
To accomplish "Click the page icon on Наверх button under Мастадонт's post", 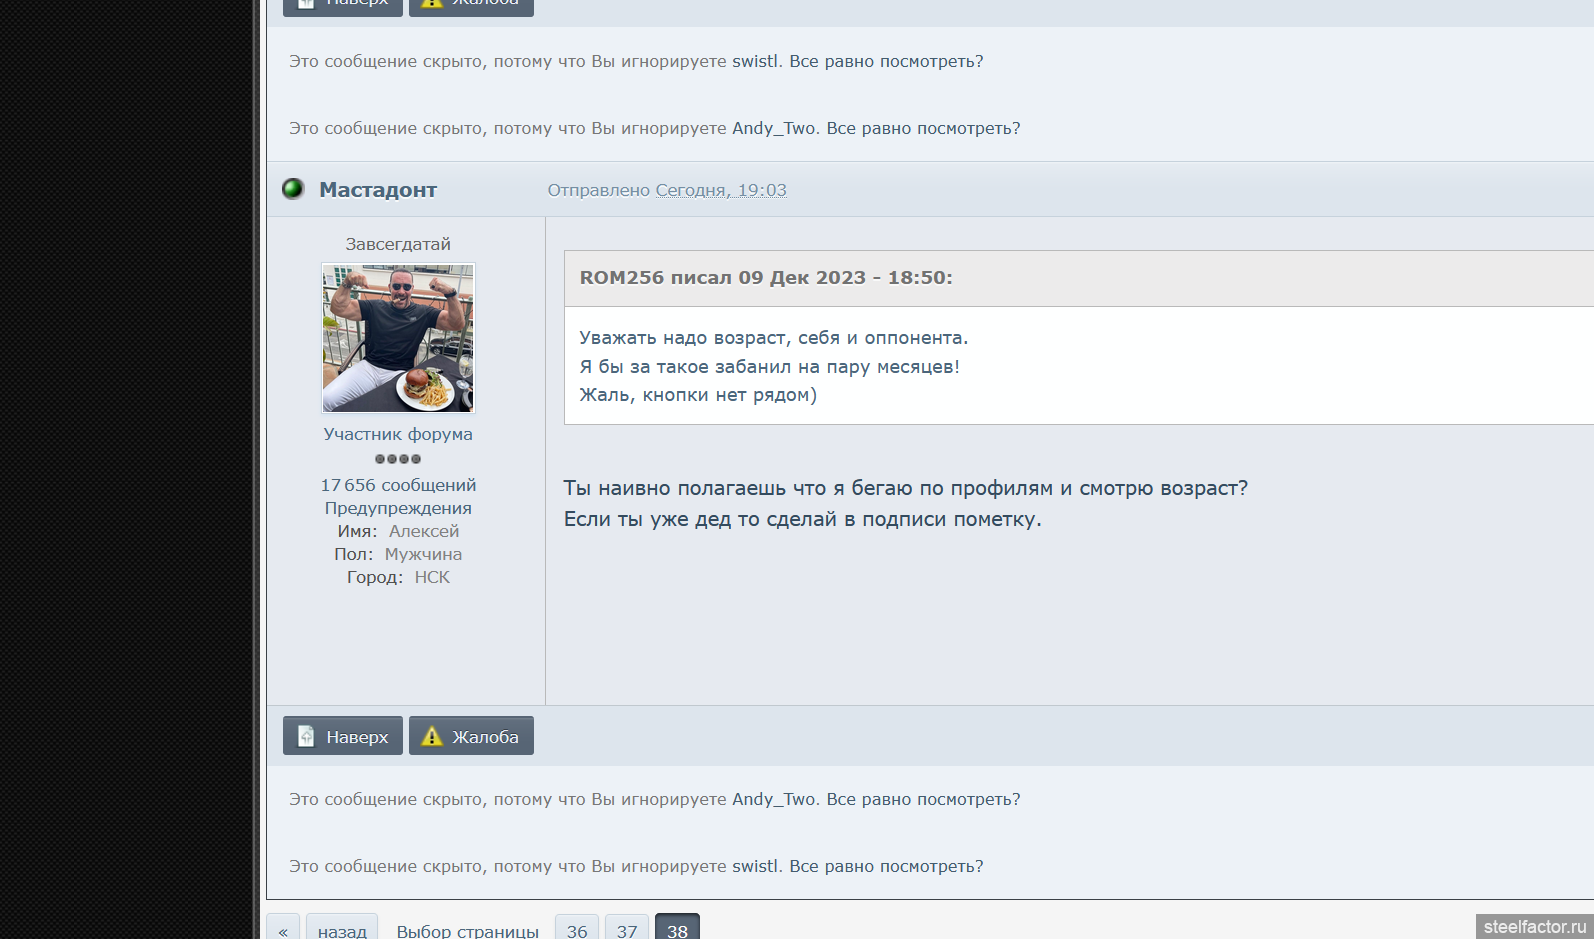I will (307, 737).
